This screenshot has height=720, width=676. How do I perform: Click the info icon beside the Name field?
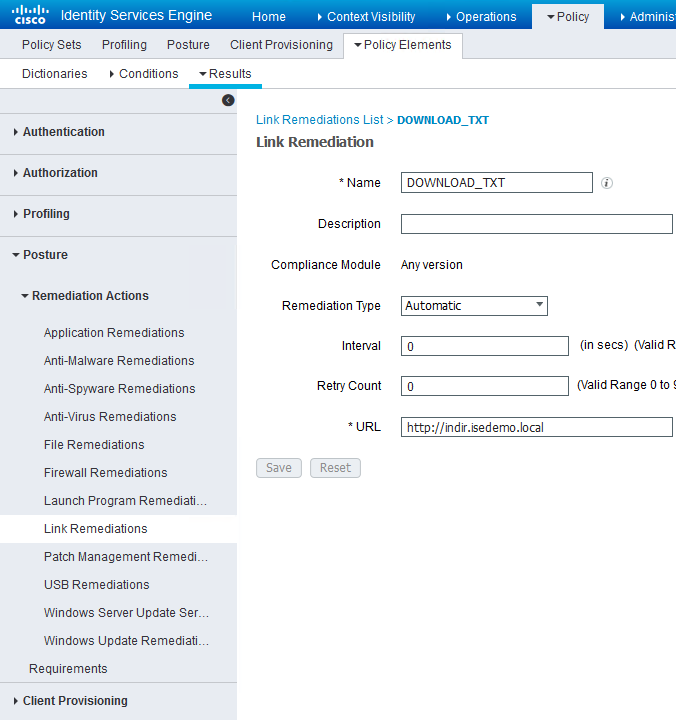pyautogui.click(x=607, y=183)
